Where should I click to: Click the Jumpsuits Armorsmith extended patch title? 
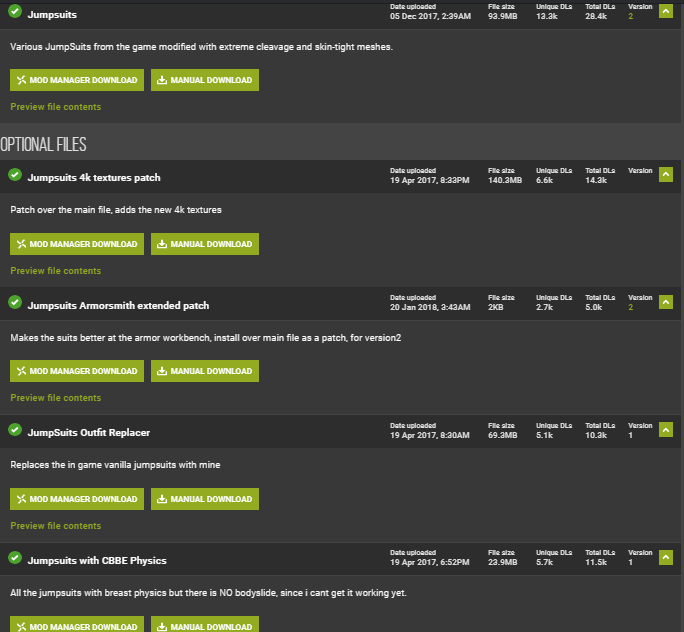[x=118, y=305]
